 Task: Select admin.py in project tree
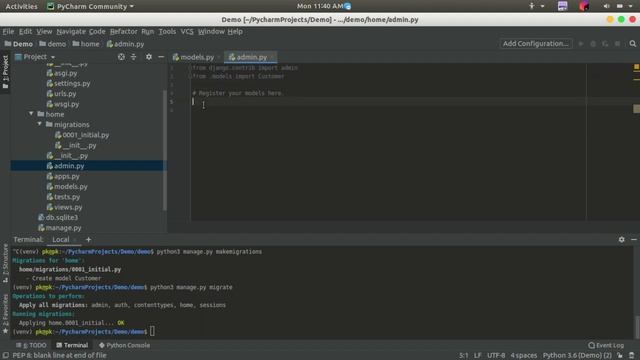pyautogui.click(x=69, y=166)
